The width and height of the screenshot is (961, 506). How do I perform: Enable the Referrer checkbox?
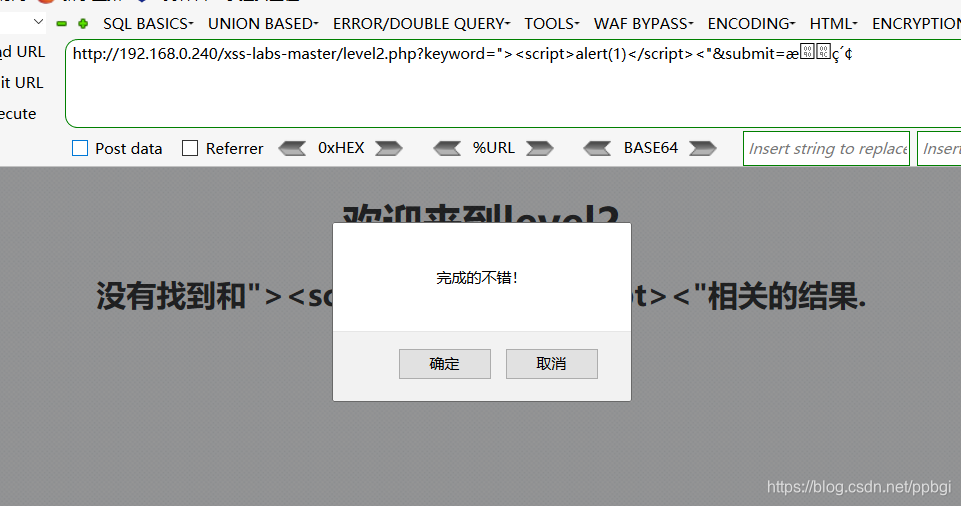tap(190, 148)
